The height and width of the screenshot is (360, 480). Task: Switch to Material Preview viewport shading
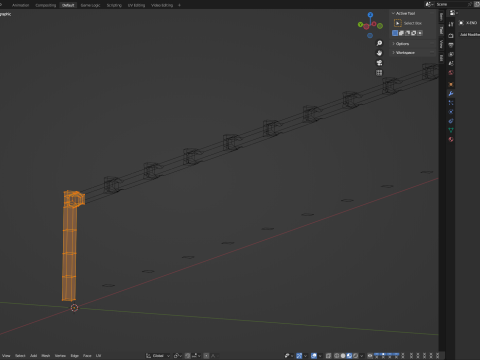point(349,356)
